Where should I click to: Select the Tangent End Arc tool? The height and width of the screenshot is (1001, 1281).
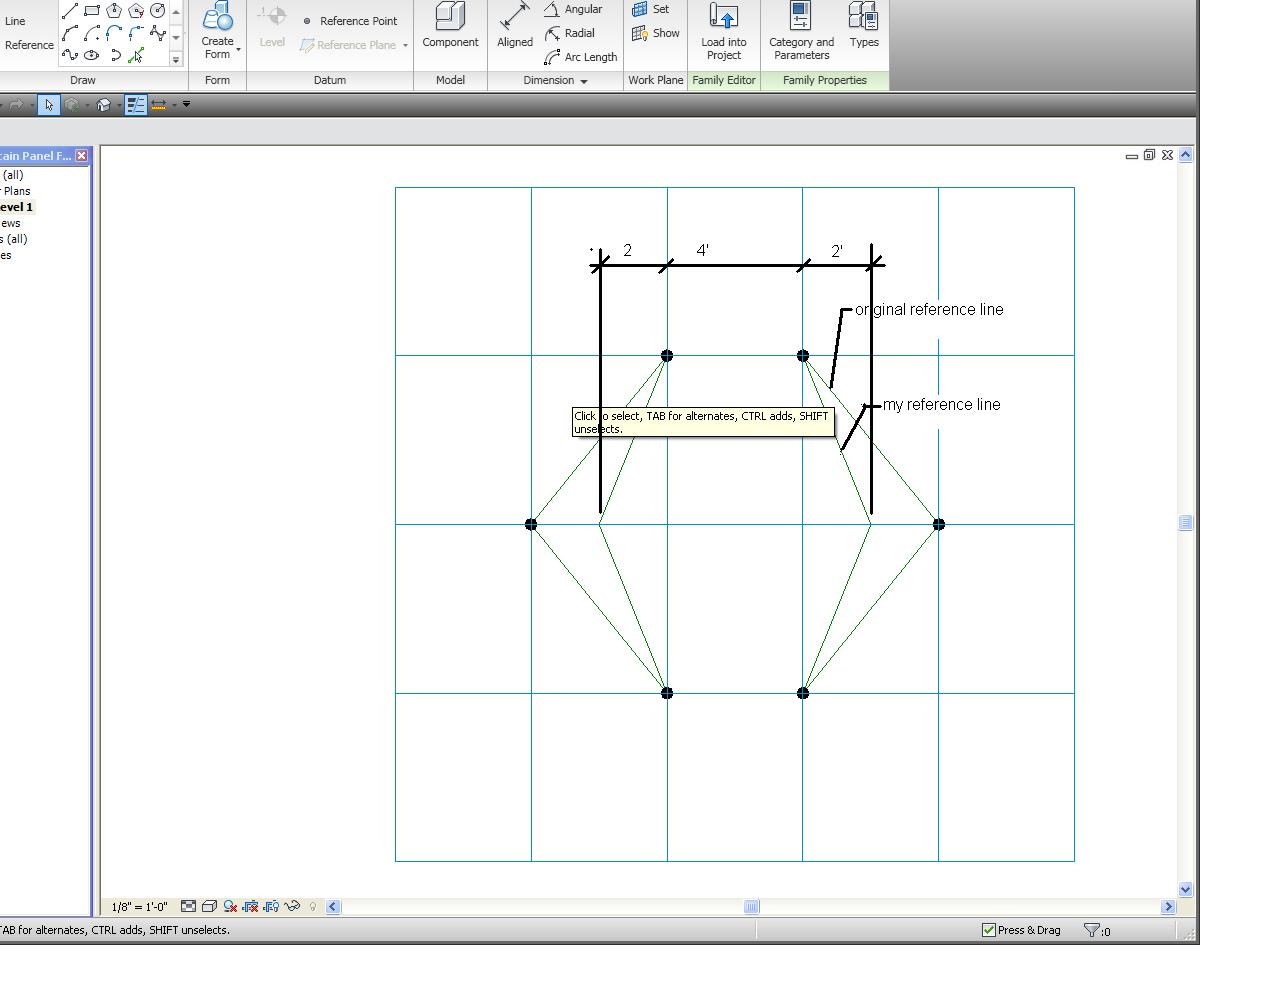(114, 33)
